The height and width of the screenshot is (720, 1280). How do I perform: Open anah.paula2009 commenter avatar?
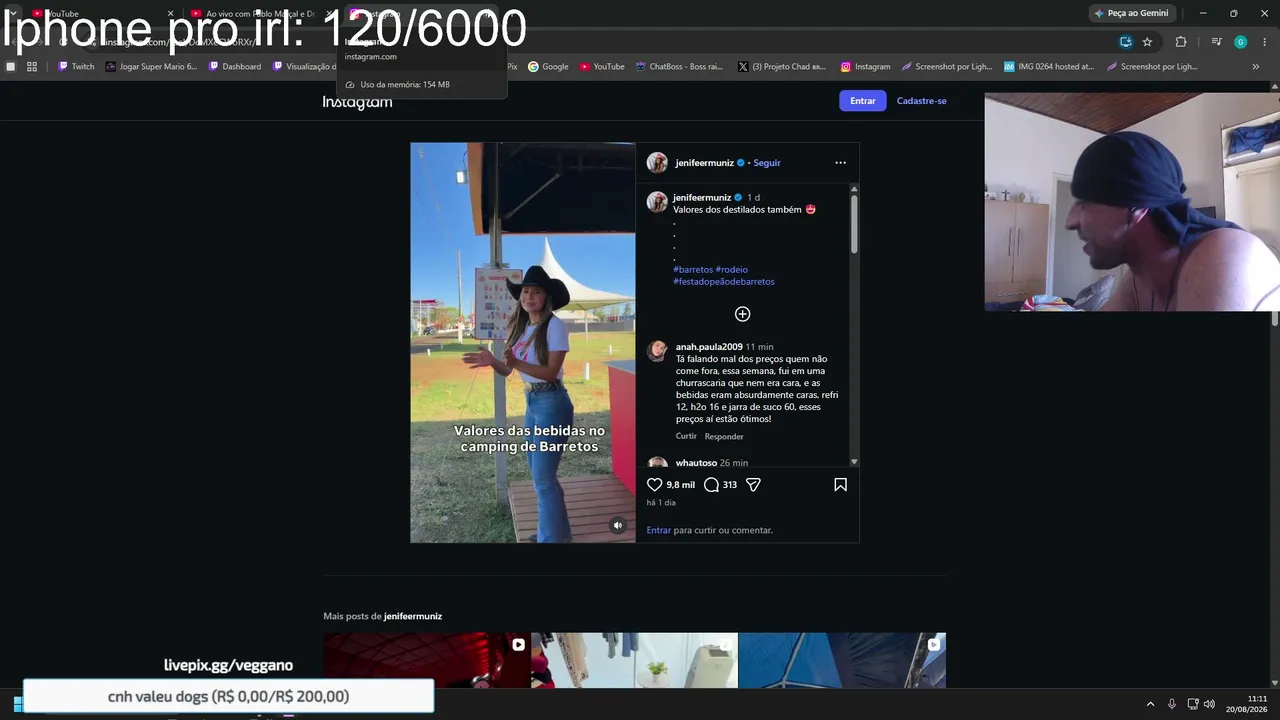[657, 350]
